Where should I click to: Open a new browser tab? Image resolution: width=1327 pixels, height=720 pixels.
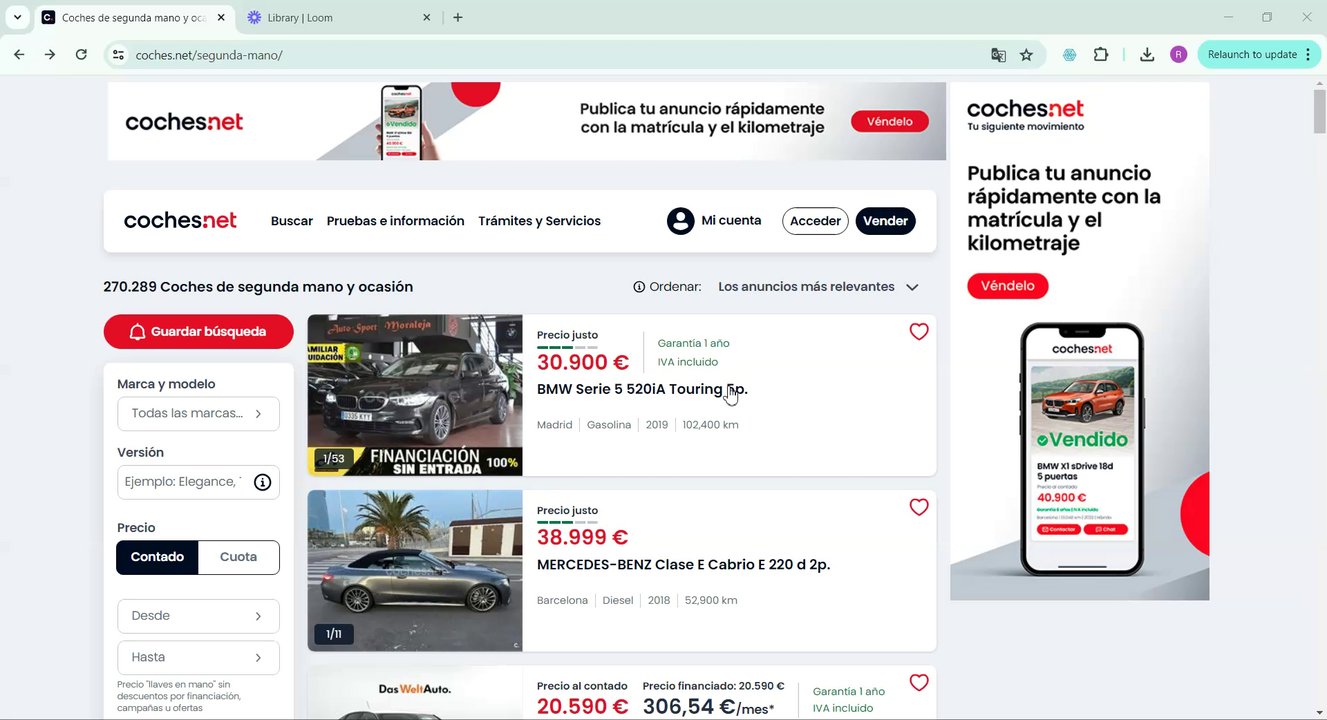click(x=458, y=17)
